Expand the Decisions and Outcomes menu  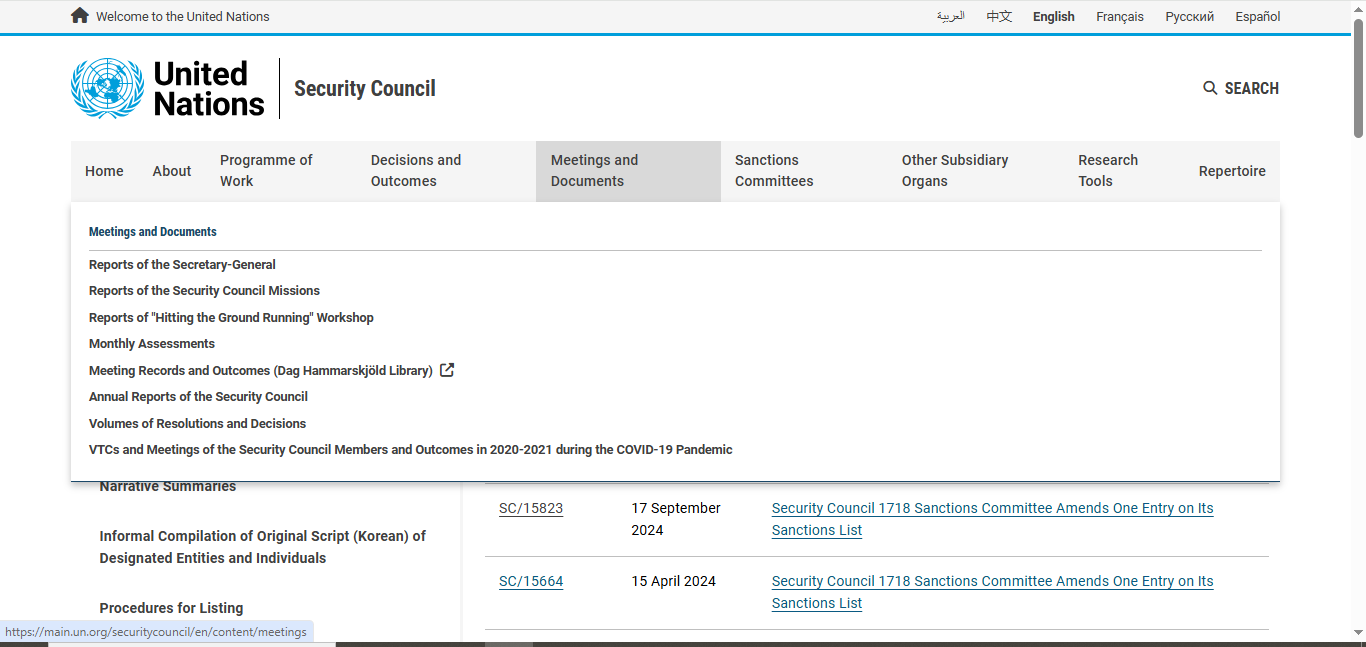[x=415, y=171]
